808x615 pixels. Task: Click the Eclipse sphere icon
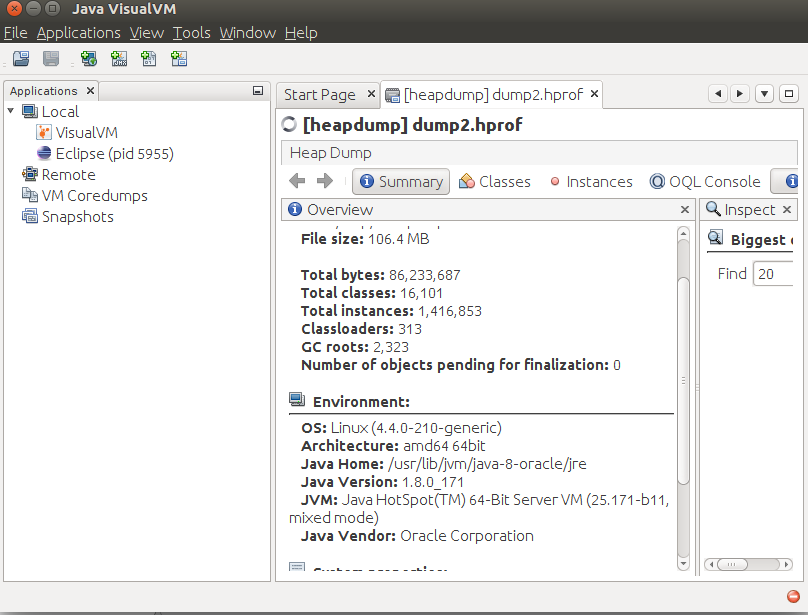coord(44,153)
